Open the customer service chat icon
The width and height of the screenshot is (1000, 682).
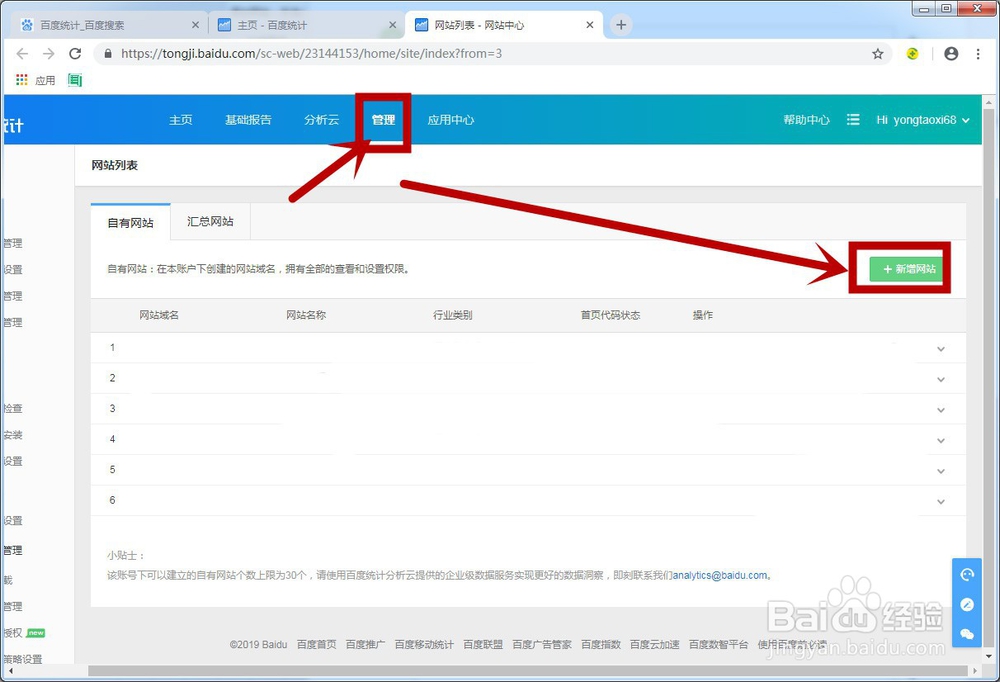(967, 574)
